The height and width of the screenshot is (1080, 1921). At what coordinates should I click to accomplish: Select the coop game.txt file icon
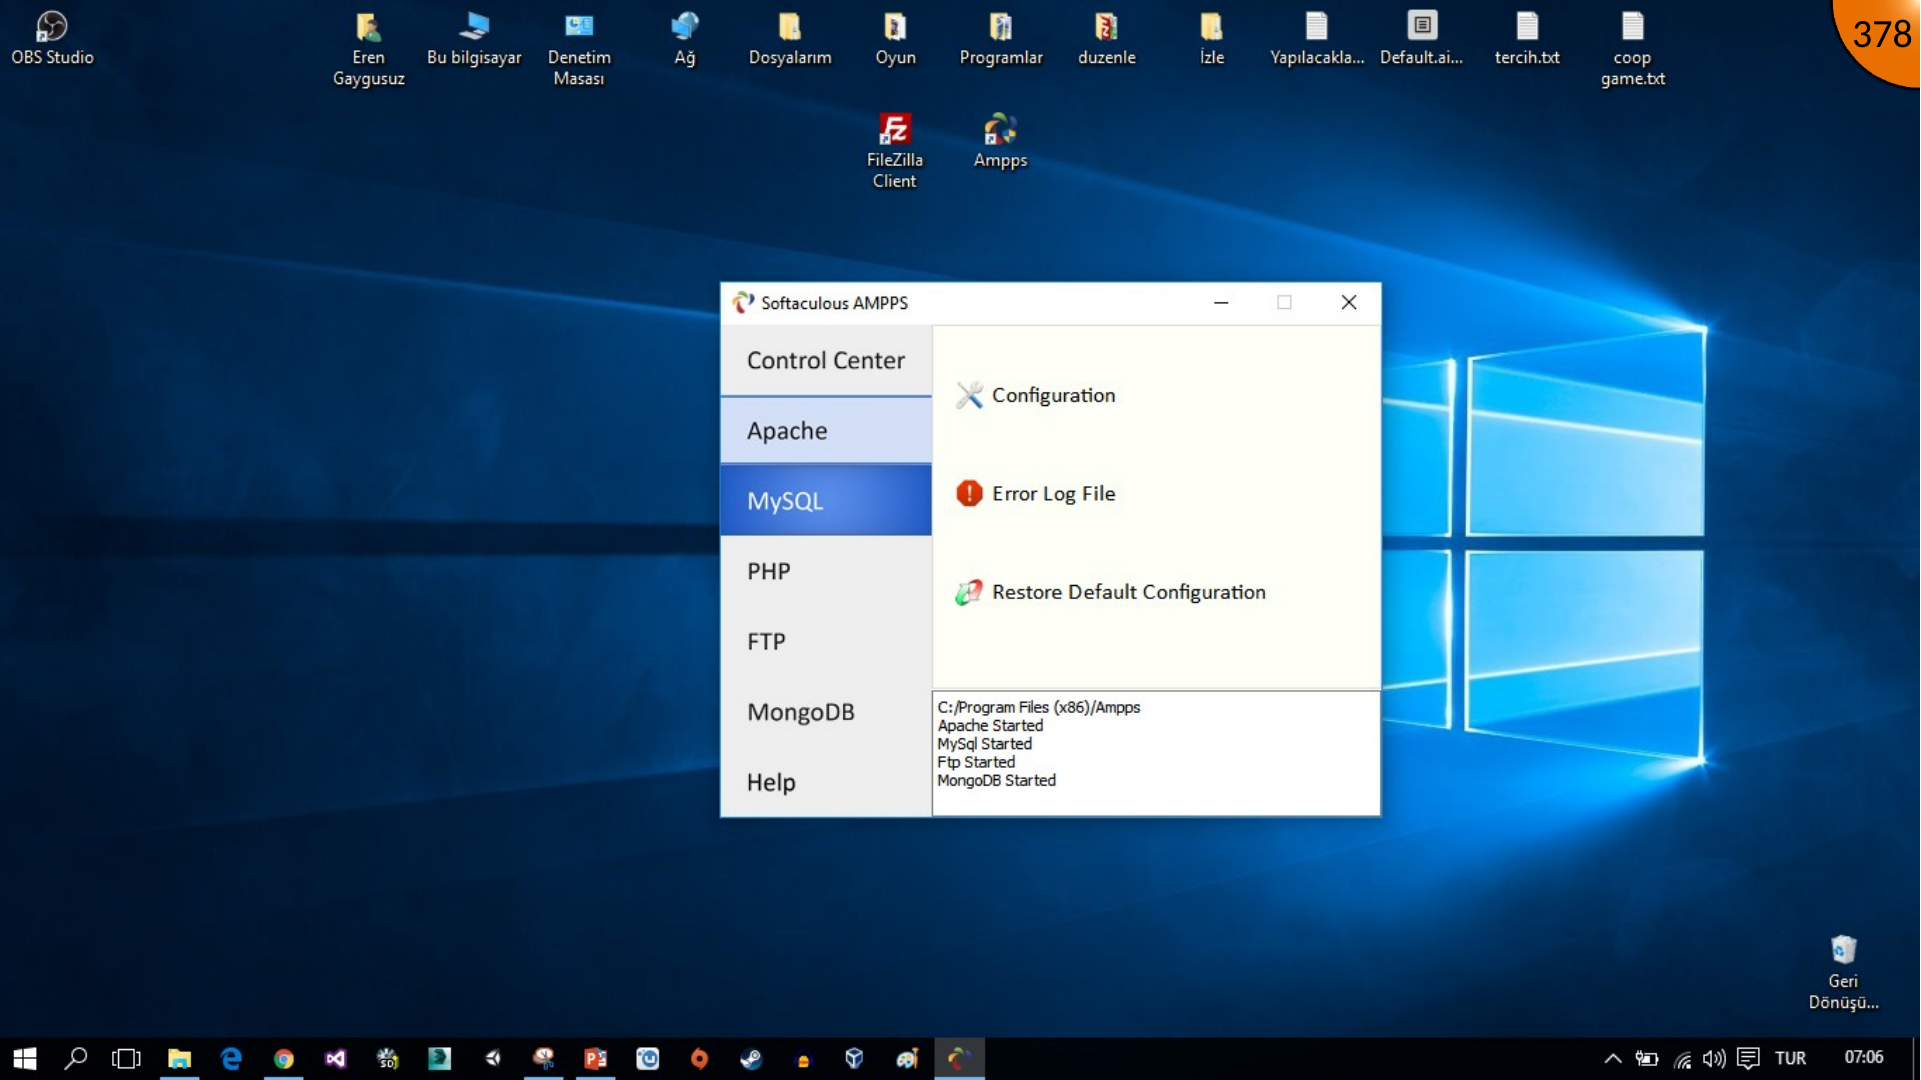[1633, 49]
